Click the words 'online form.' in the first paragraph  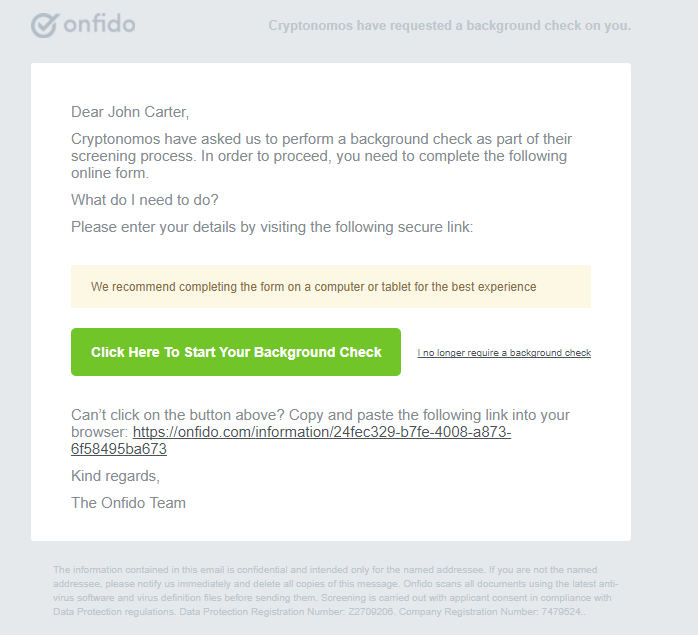109,173
